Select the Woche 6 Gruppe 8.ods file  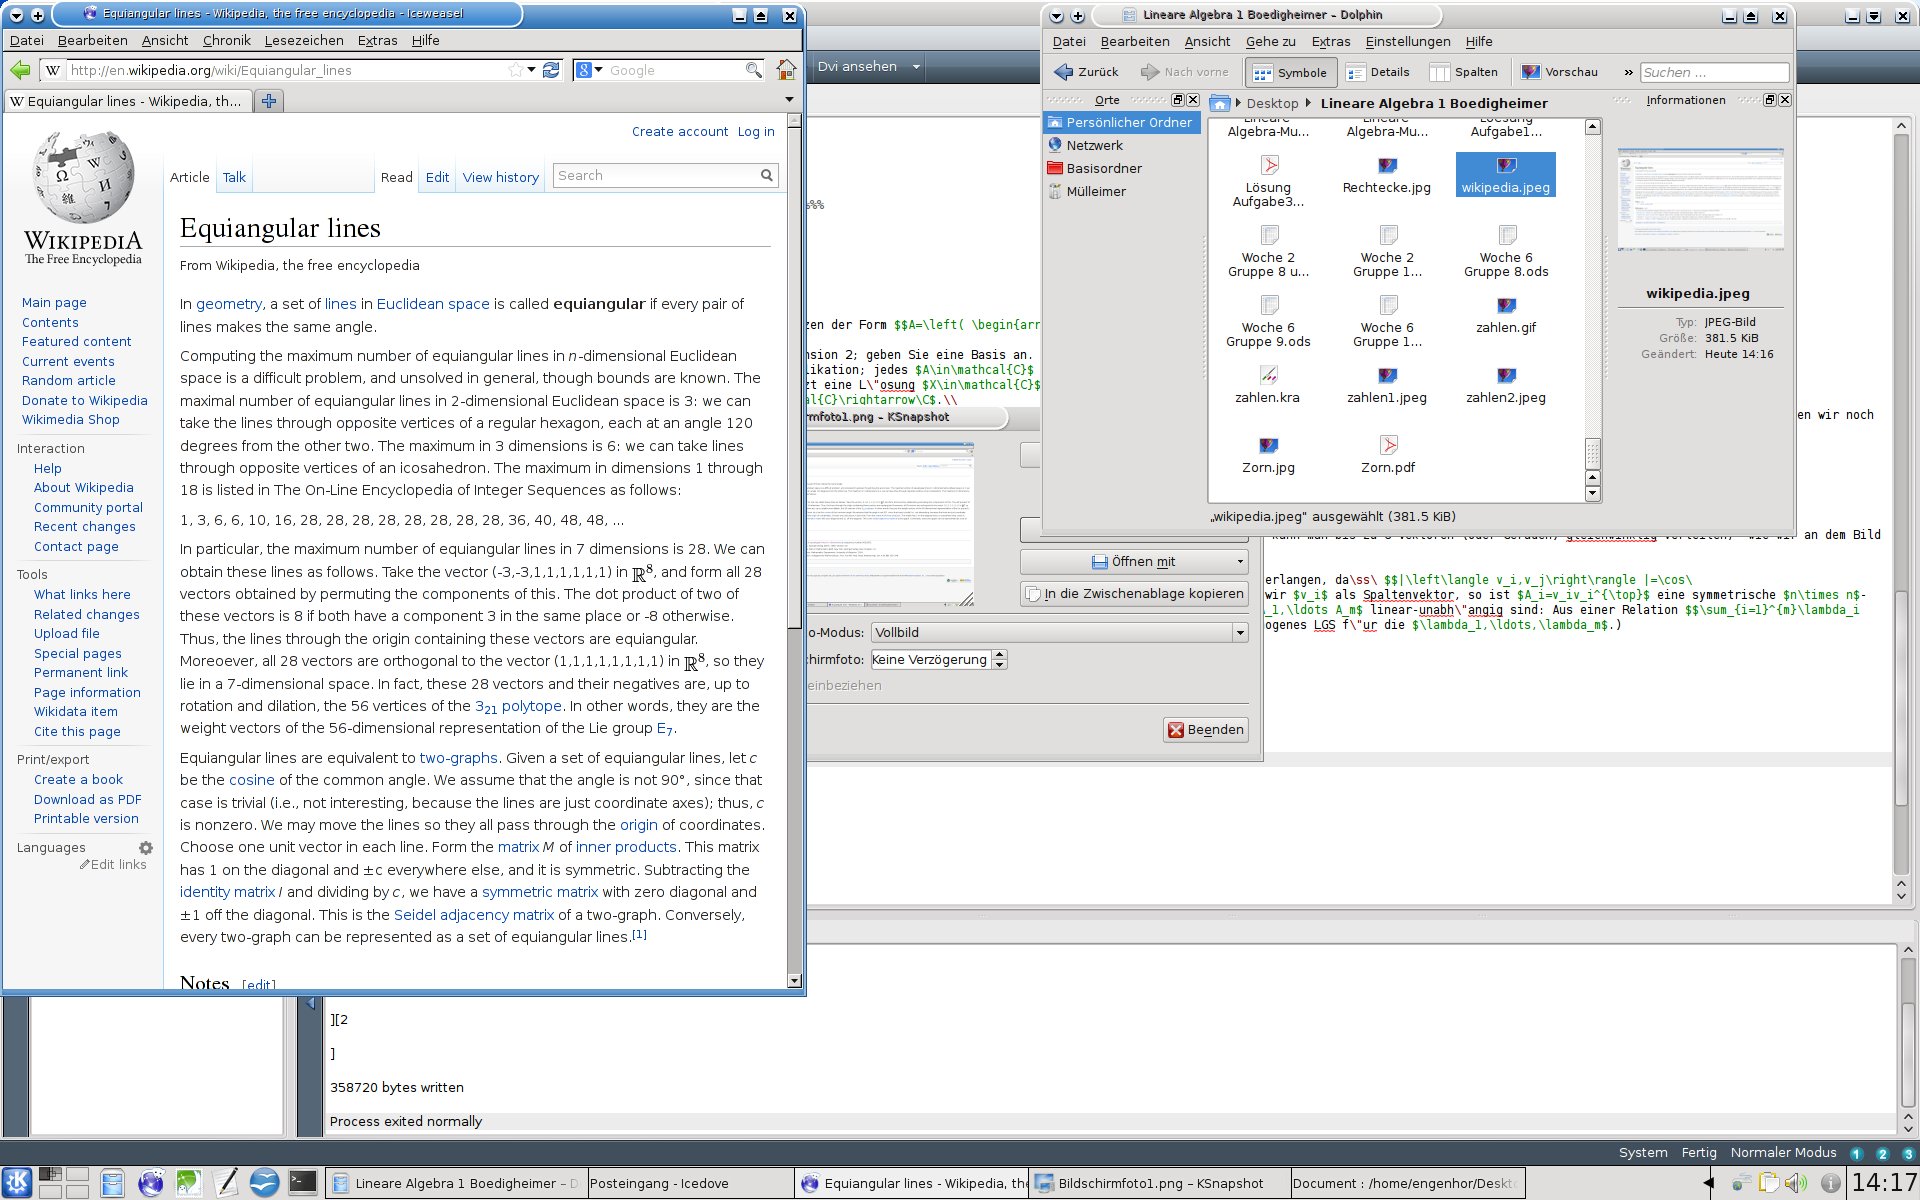click(1506, 252)
